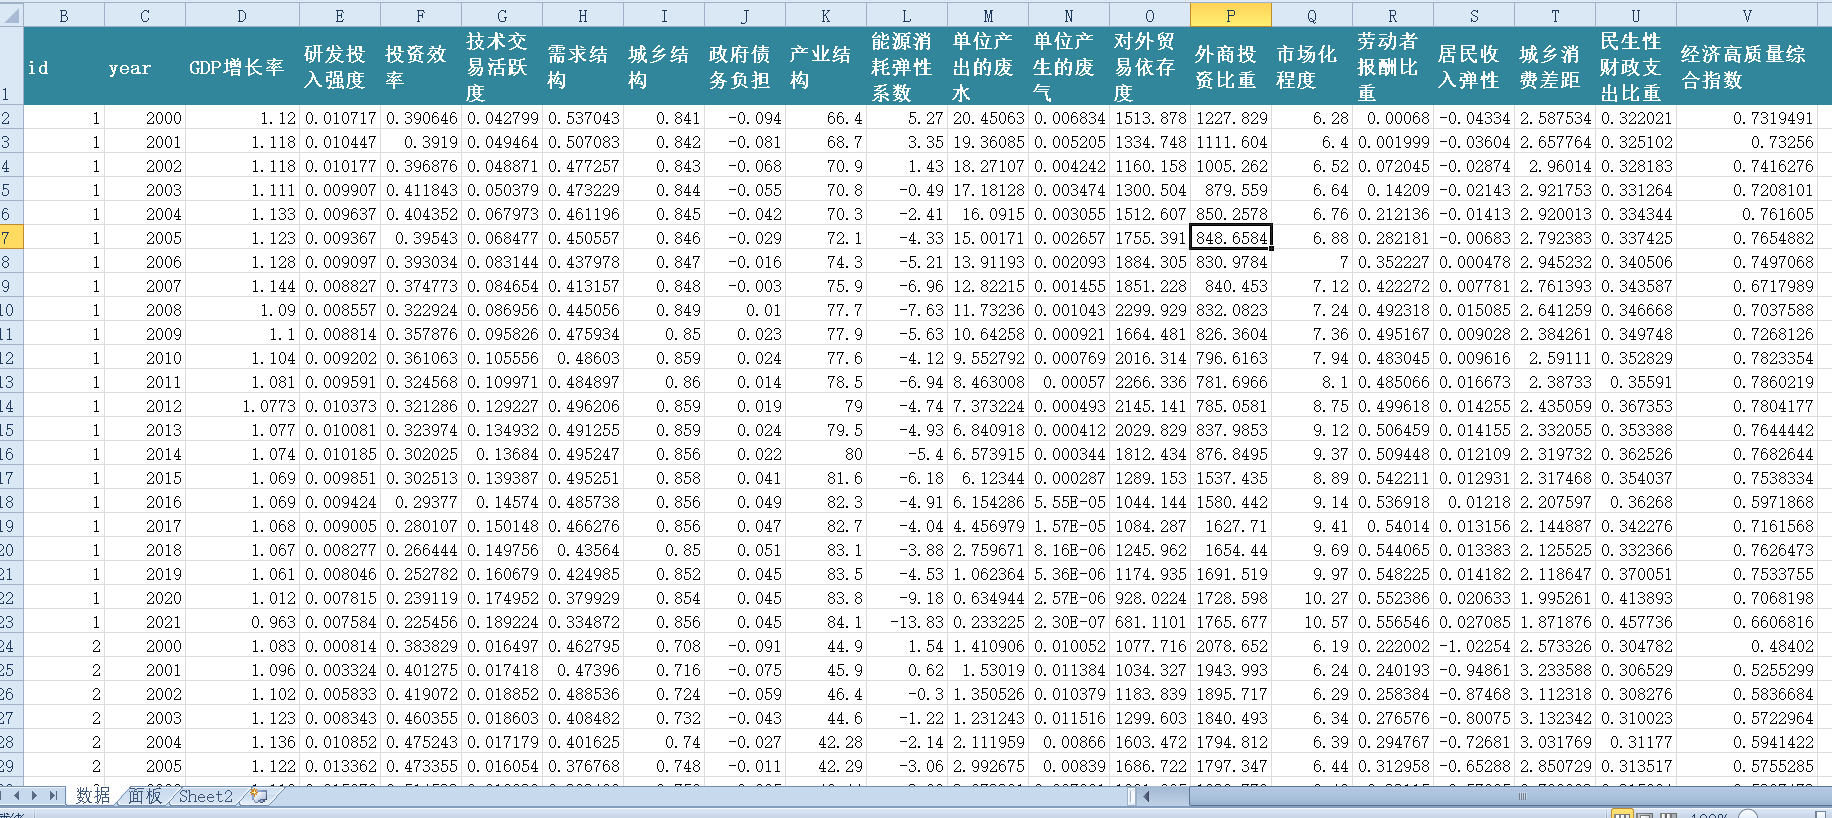Switch to the 数据 sheet tab
The width and height of the screenshot is (1832, 818).
(93, 796)
